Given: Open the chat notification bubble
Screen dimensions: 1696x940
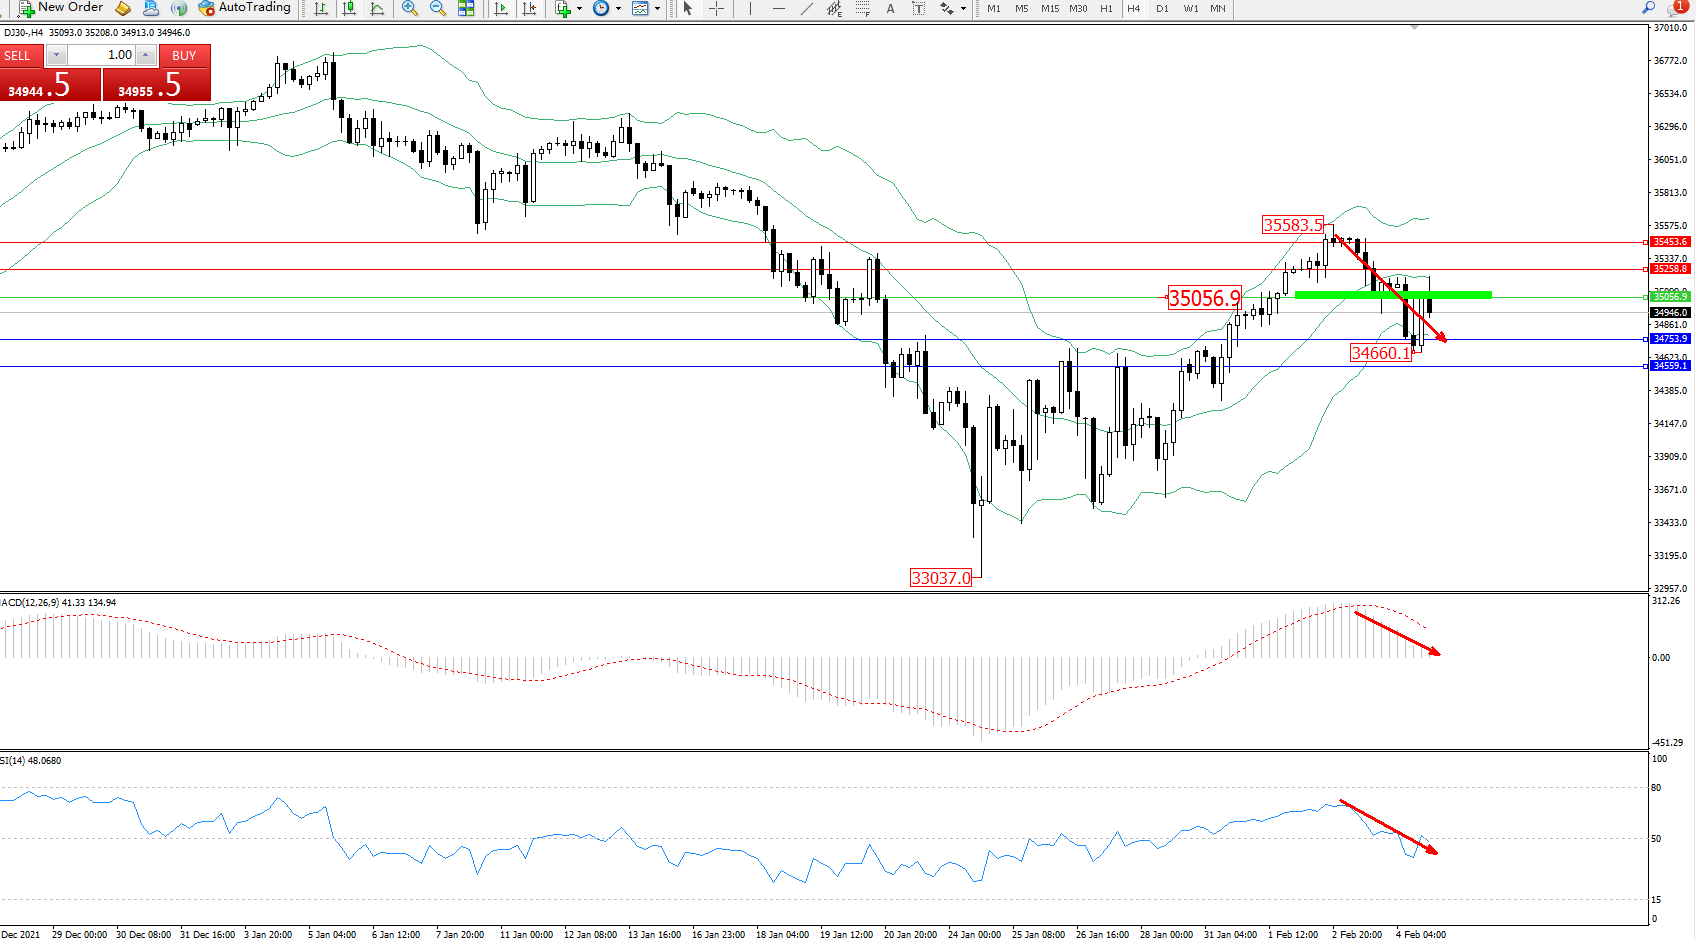Looking at the screenshot, I should point(1678,8).
